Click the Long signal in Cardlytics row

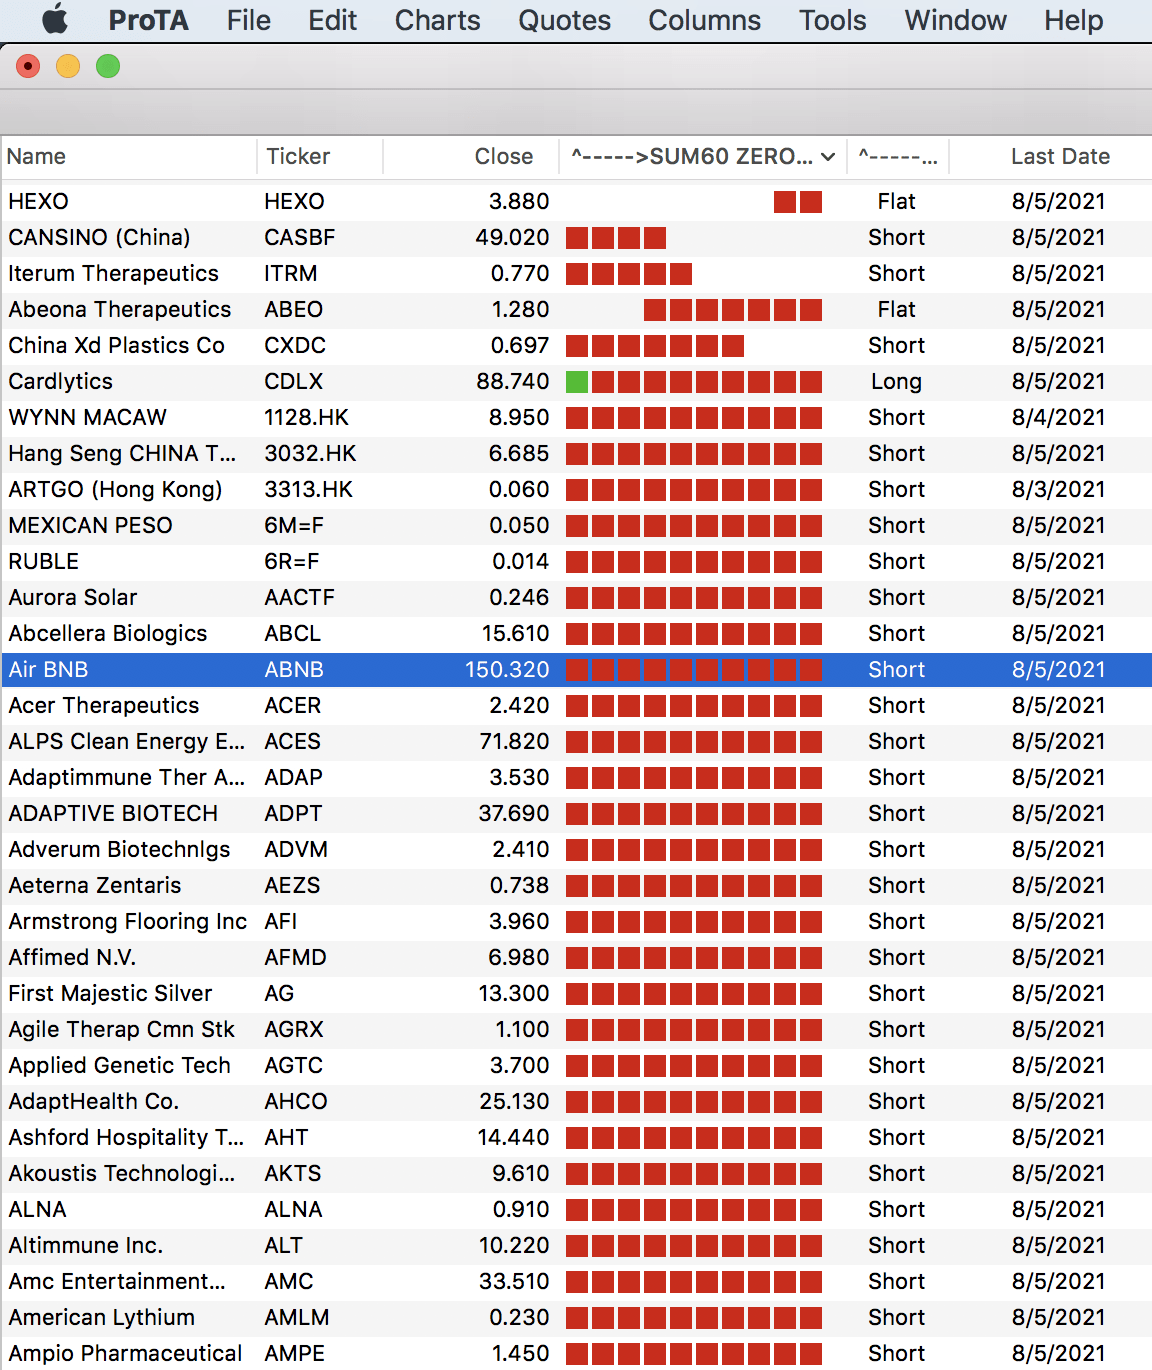(x=896, y=381)
